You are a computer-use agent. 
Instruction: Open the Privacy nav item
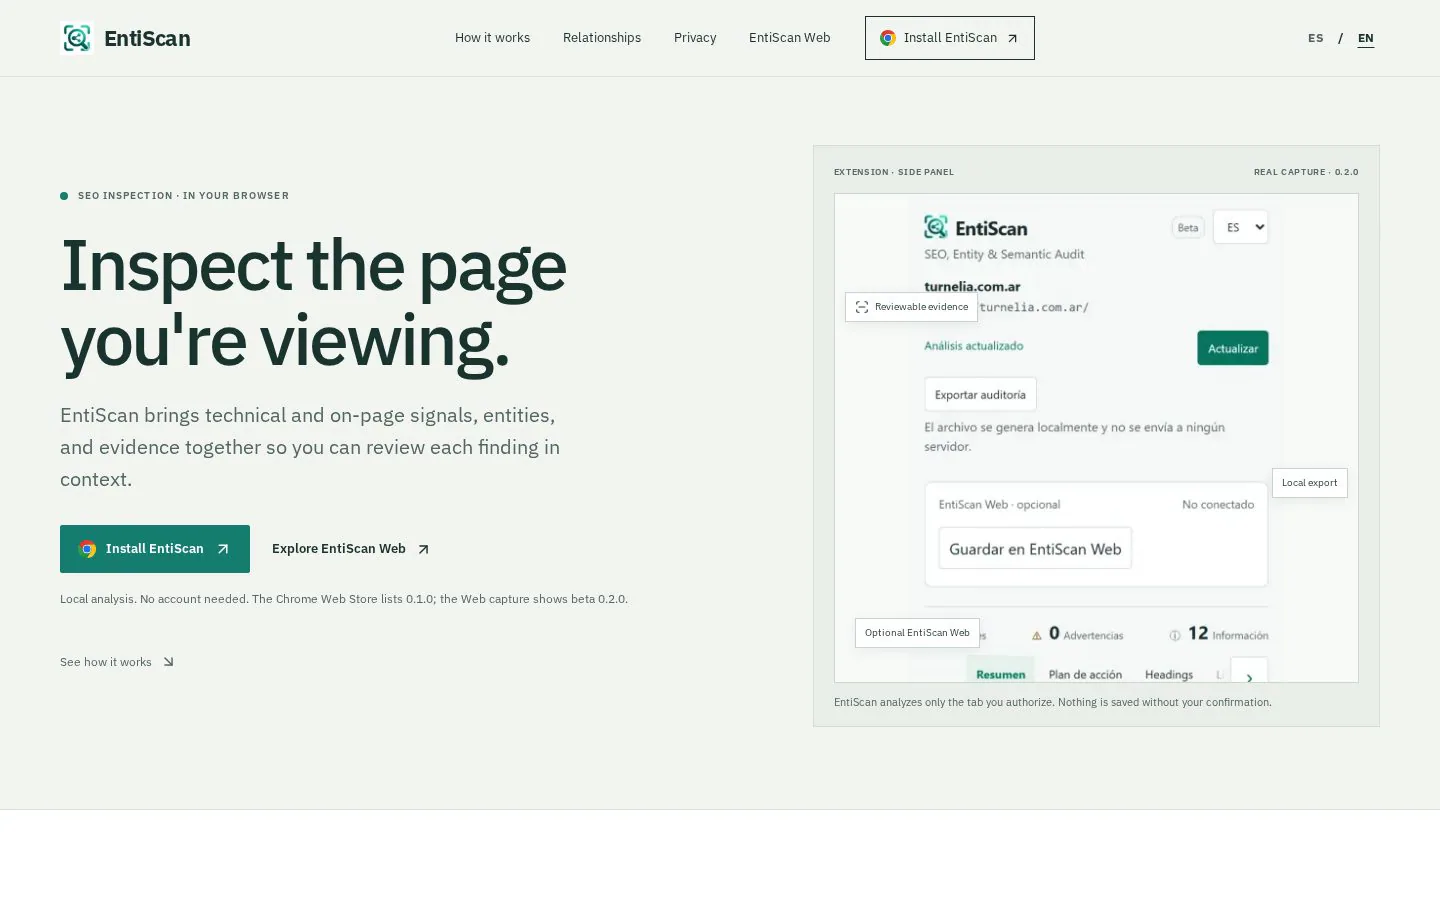695,38
